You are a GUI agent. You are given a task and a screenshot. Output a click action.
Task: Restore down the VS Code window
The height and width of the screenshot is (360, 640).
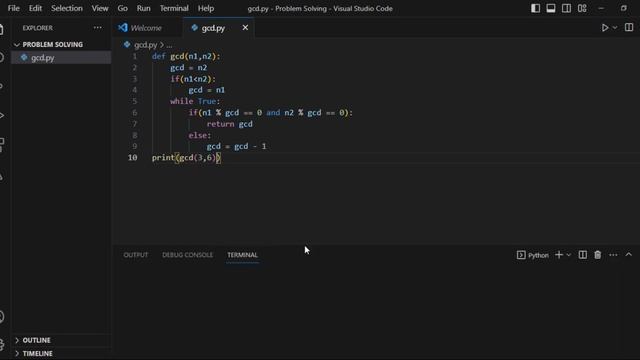[624, 8]
